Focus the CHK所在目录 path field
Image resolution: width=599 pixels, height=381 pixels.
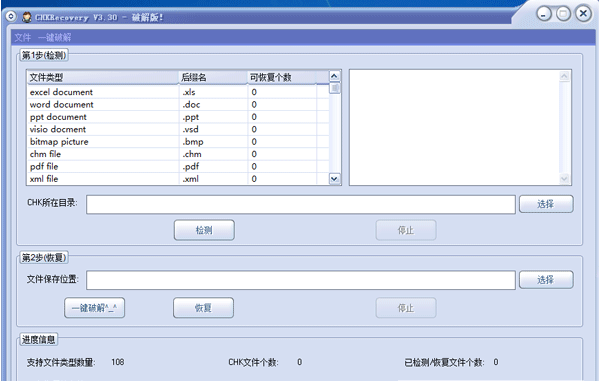pos(301,204)
